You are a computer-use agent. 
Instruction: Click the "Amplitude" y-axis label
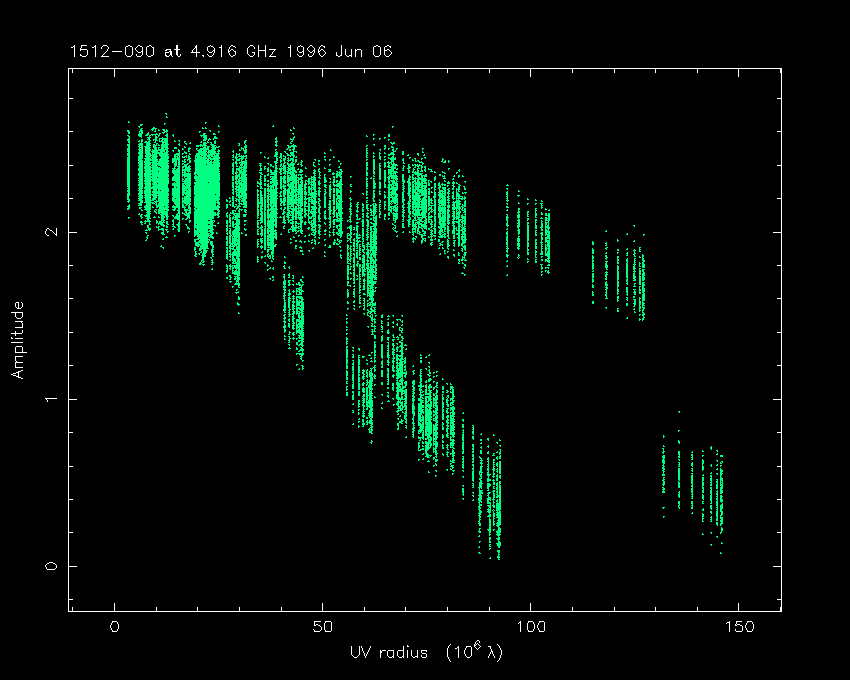(x=17, y=340)
